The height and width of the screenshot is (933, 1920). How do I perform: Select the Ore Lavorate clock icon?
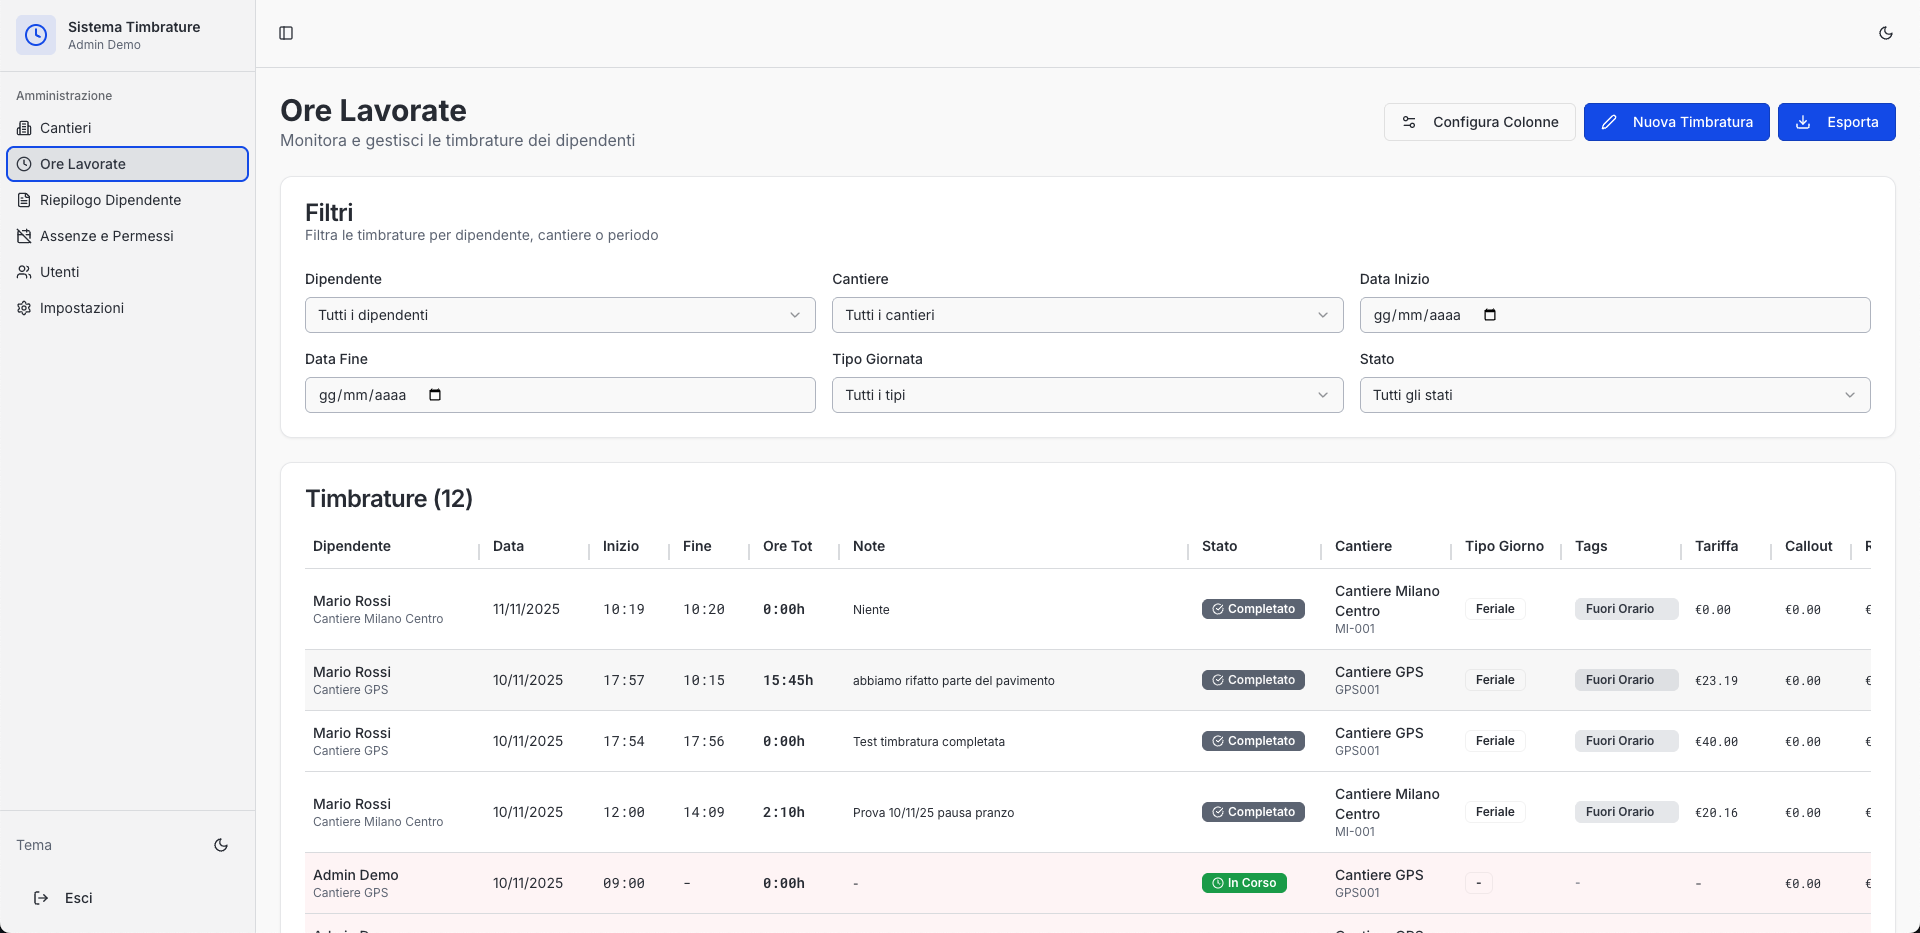point(24,164)
